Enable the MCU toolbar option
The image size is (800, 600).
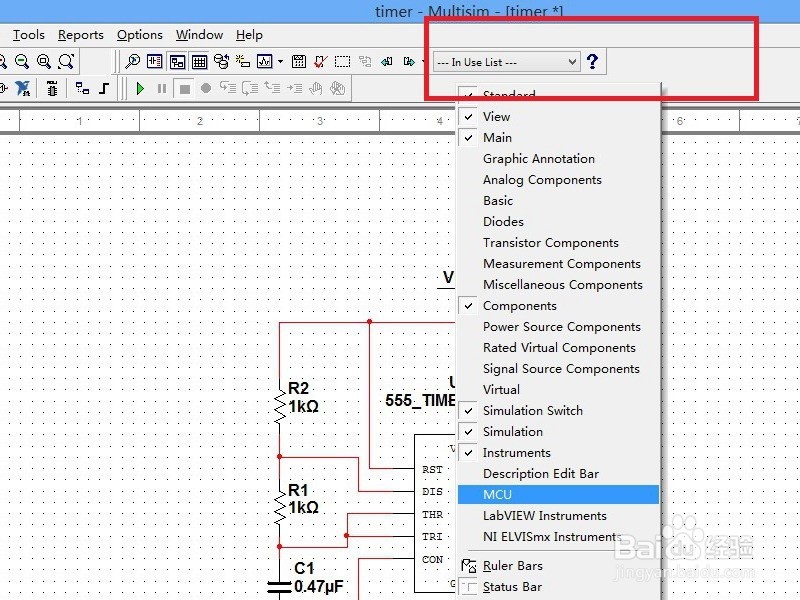[558, 494]
